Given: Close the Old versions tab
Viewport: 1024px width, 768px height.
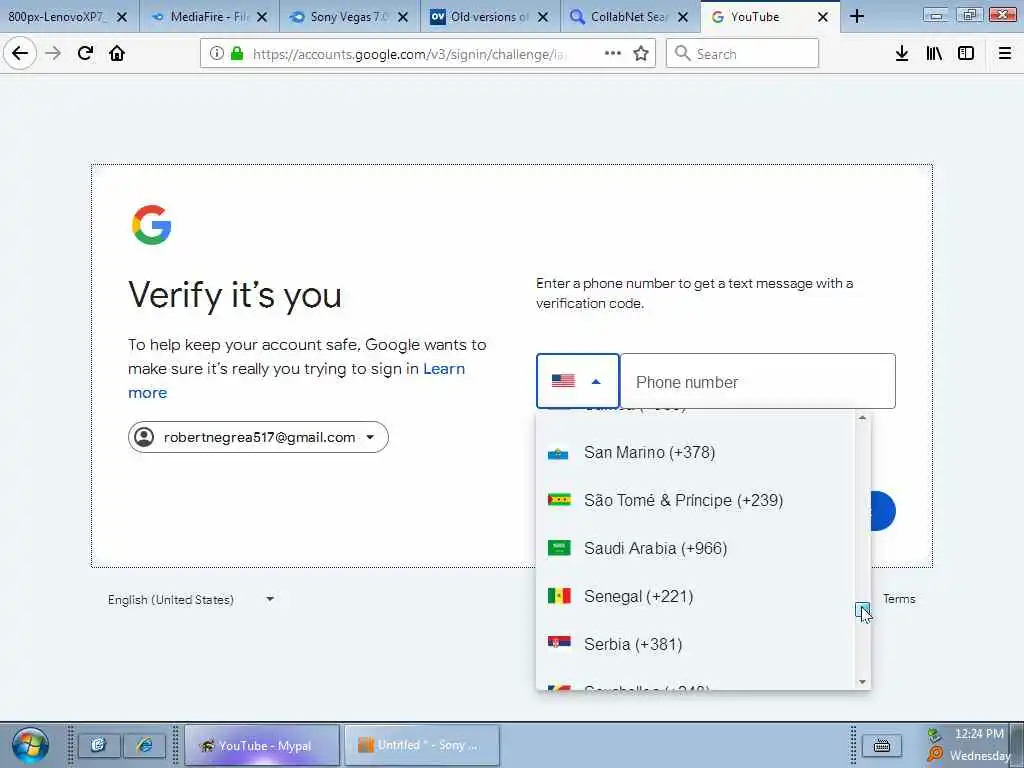Looking at the screenshot, I should [543, 17].
